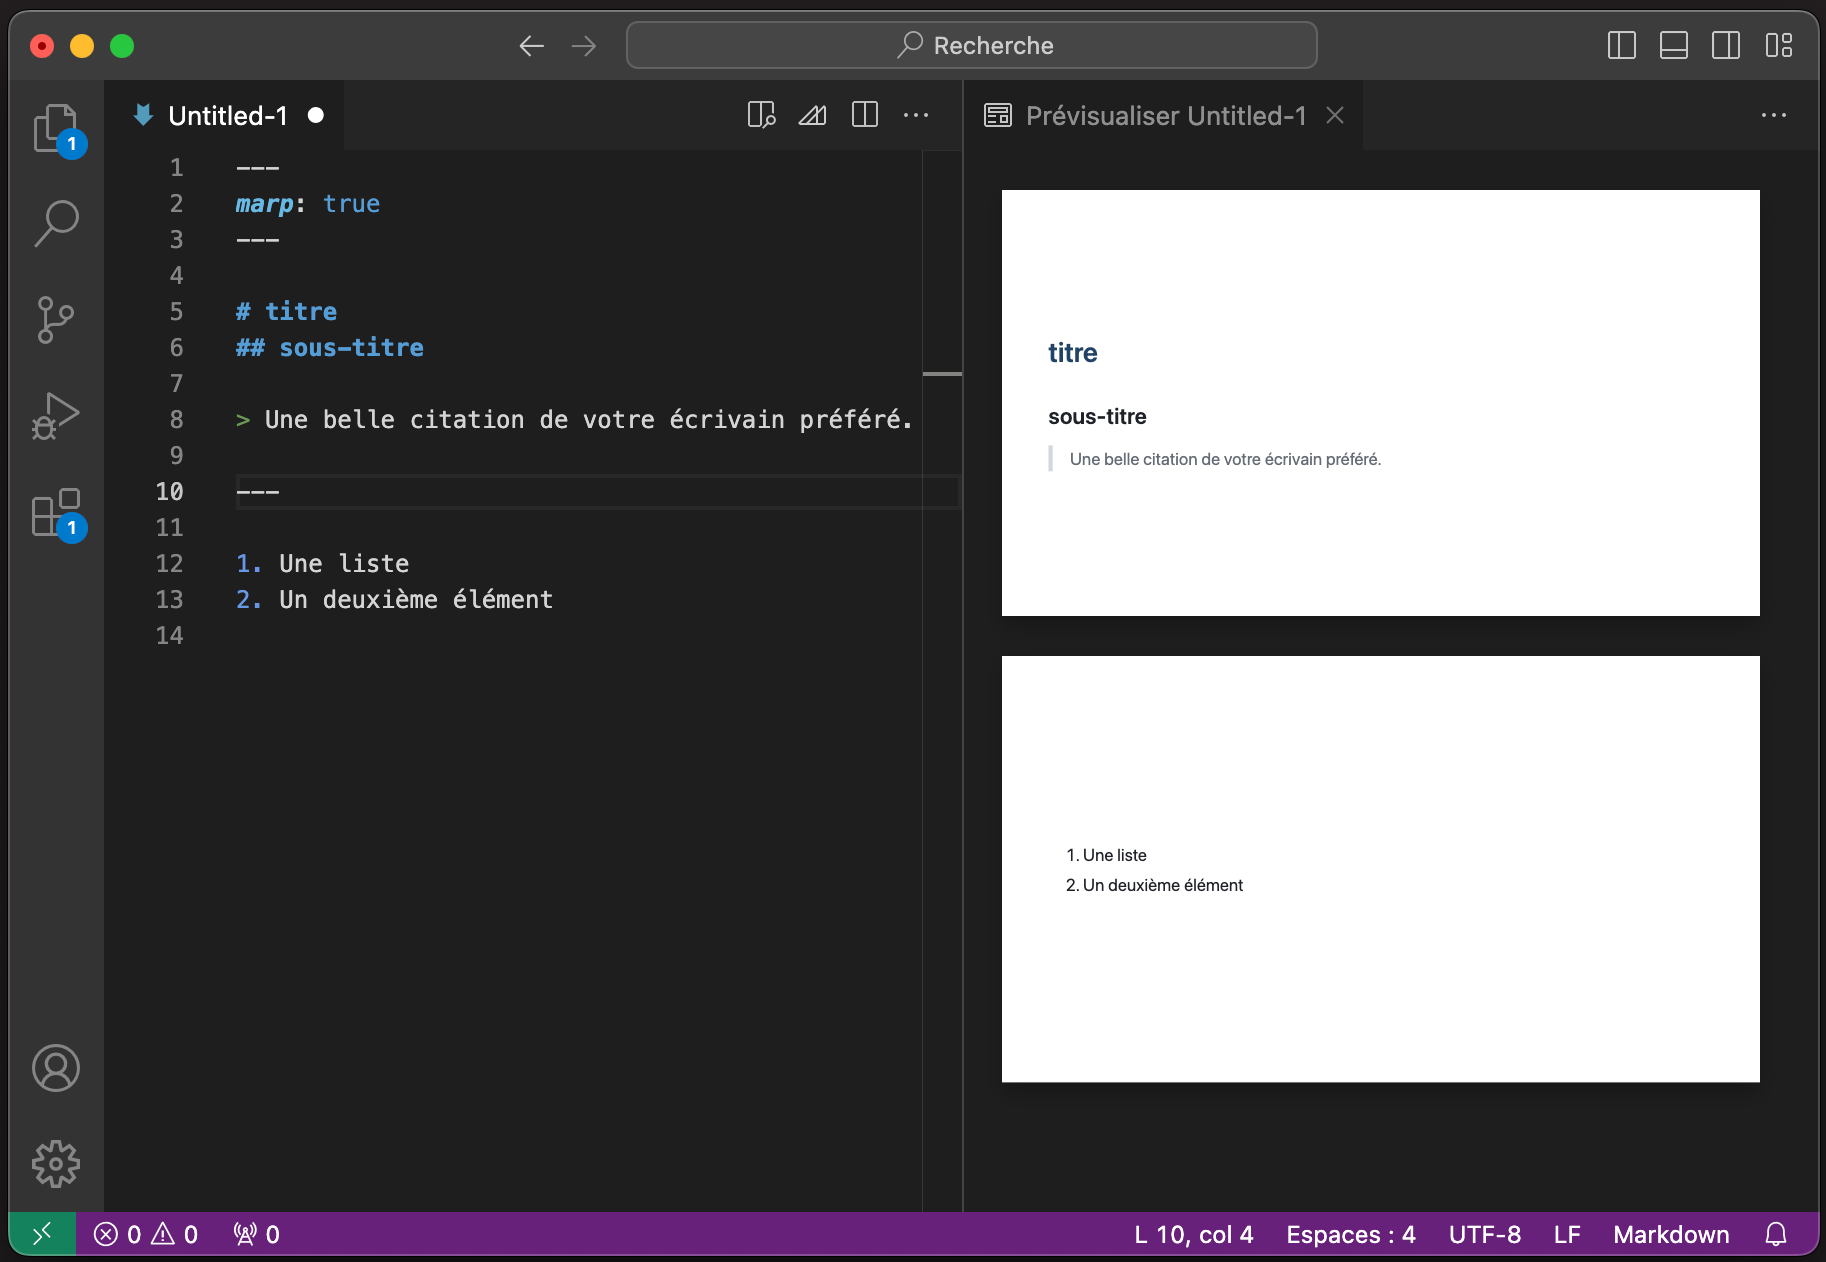The image size is (1826, 1262).
Task: Click the '2. Un deuxième élément' editor line
Action: [x=394, y=600]
